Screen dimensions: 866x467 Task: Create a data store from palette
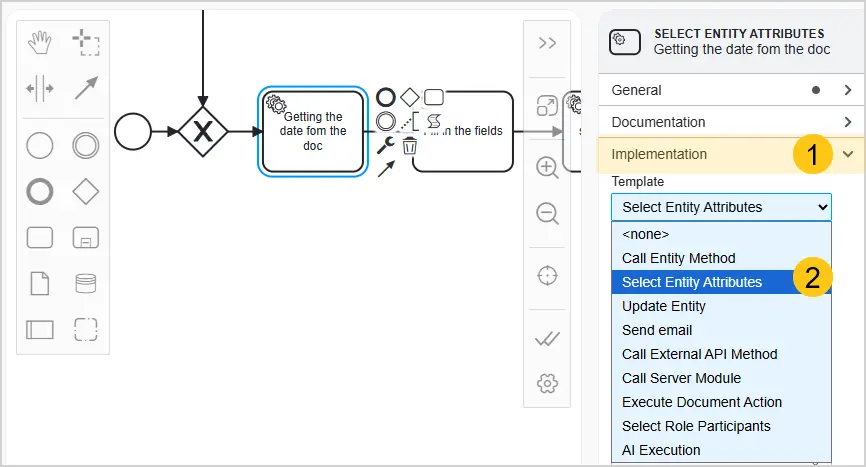pos(86,284)
